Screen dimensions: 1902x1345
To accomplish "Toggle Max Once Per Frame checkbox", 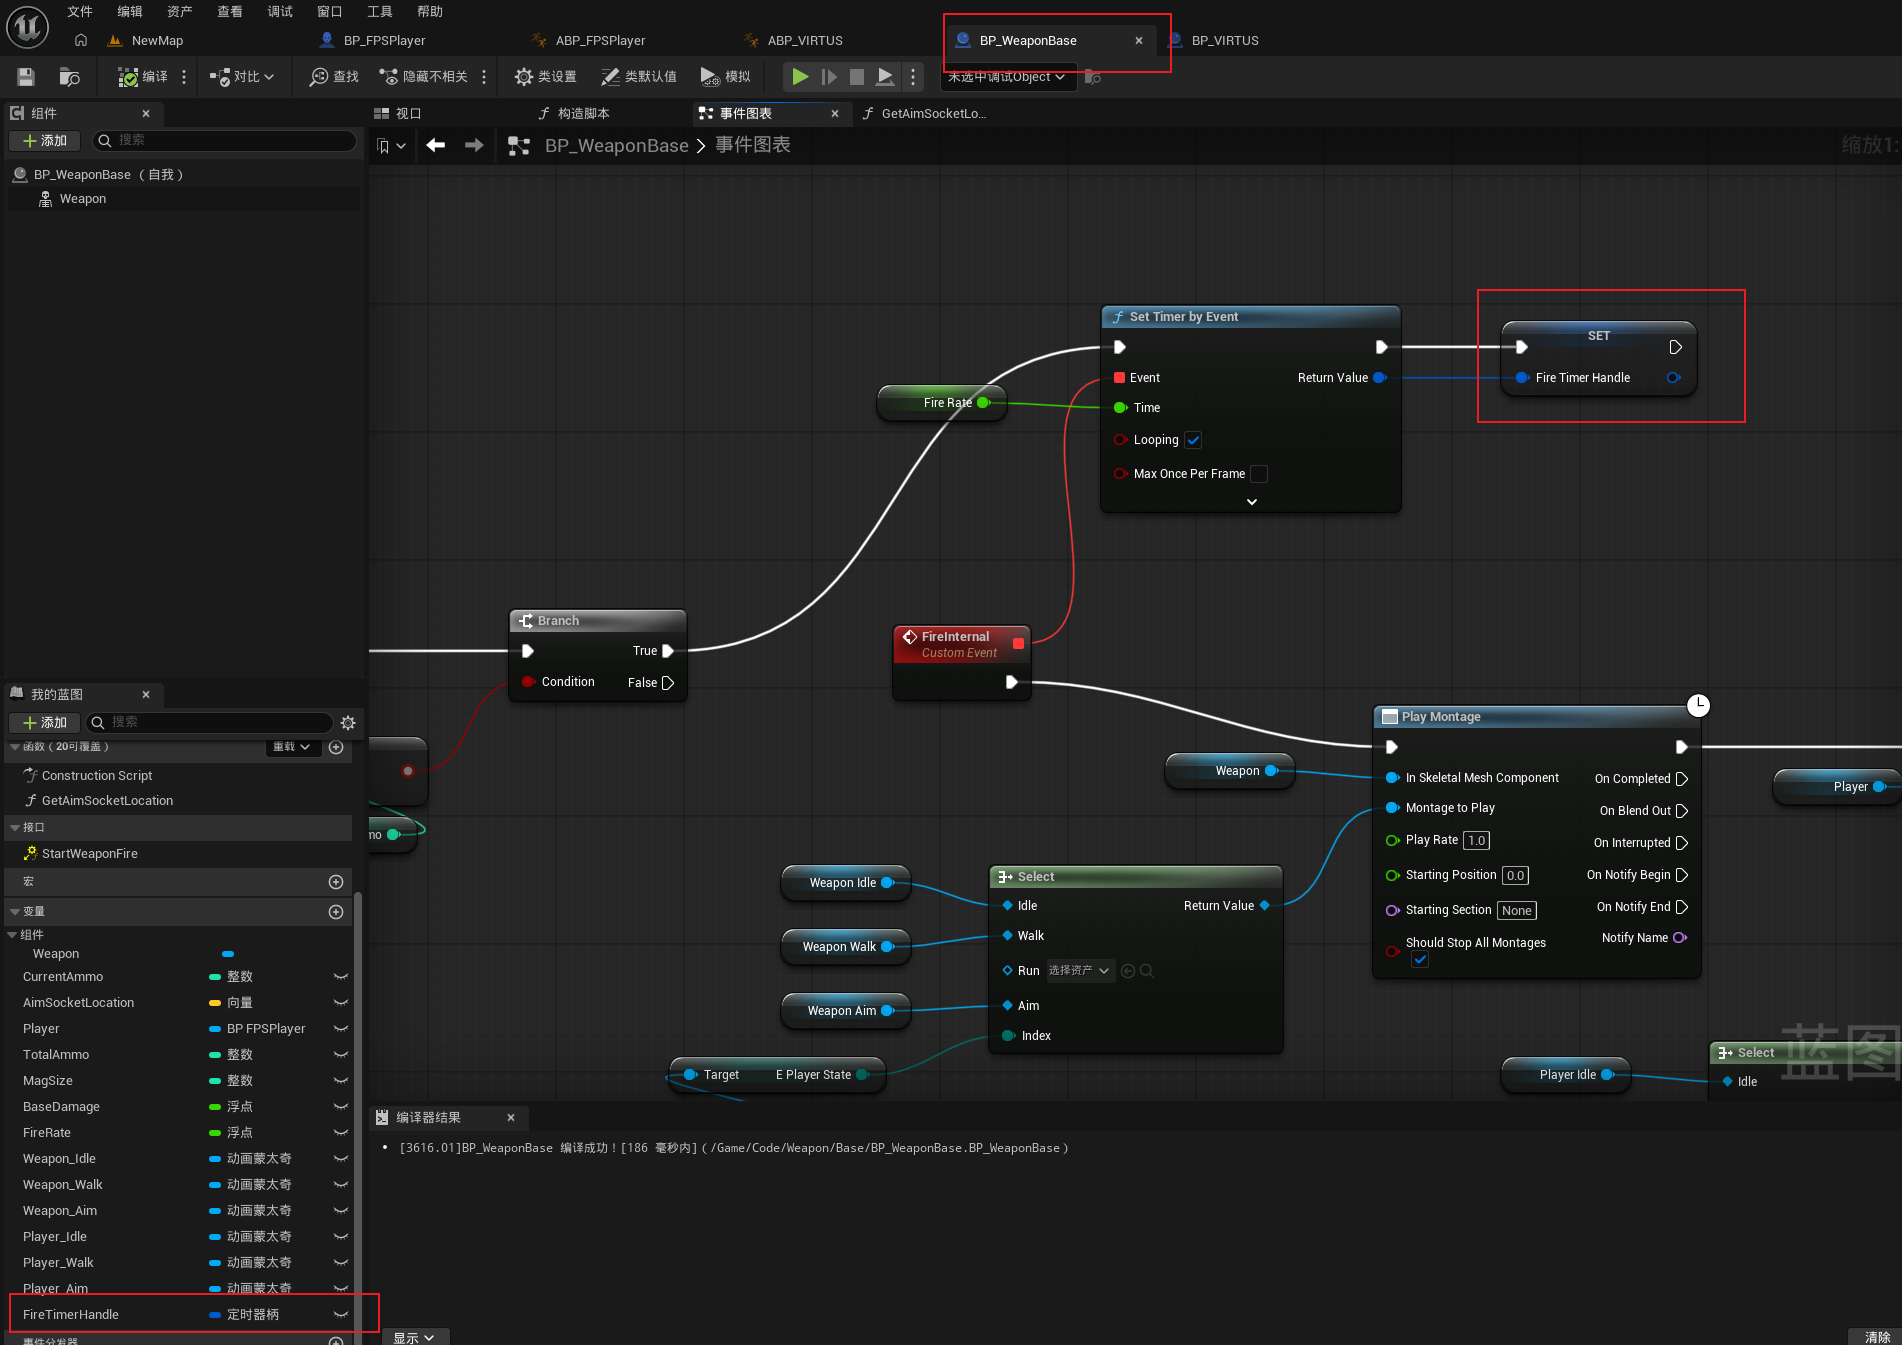I will coord(1259,474).
